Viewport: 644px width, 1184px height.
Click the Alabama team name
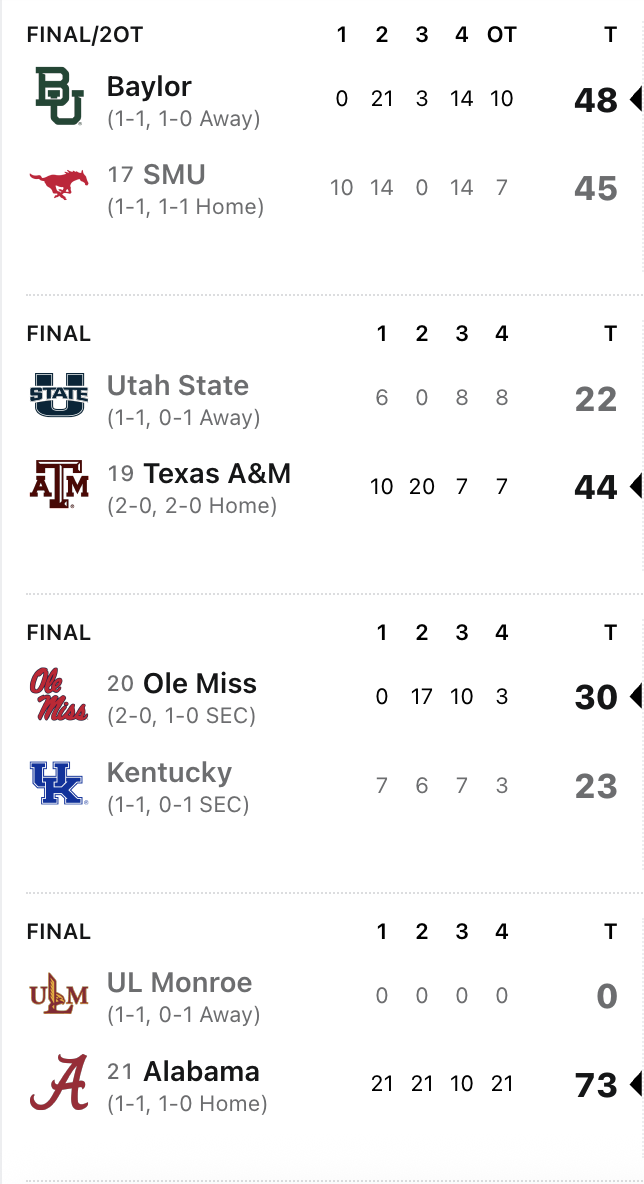202,1071
